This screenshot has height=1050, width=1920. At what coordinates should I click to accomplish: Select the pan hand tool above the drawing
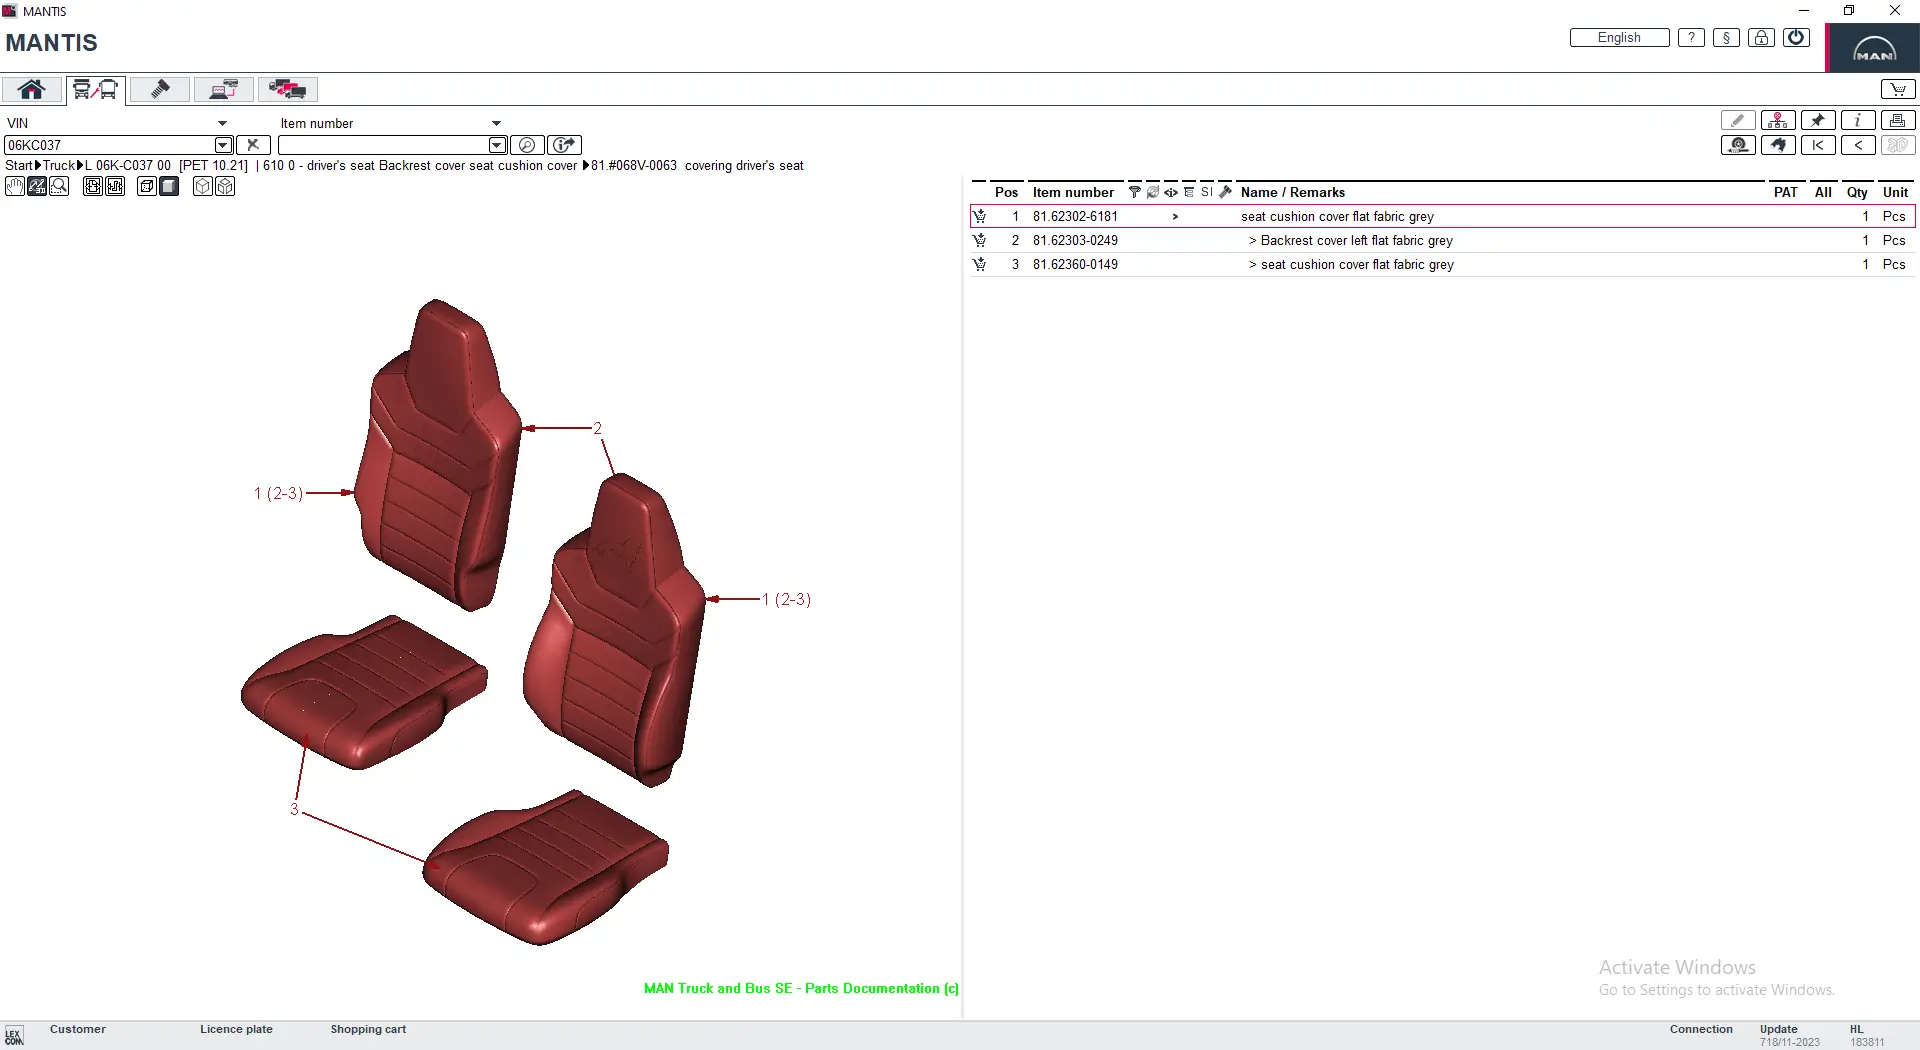[15, 186]
